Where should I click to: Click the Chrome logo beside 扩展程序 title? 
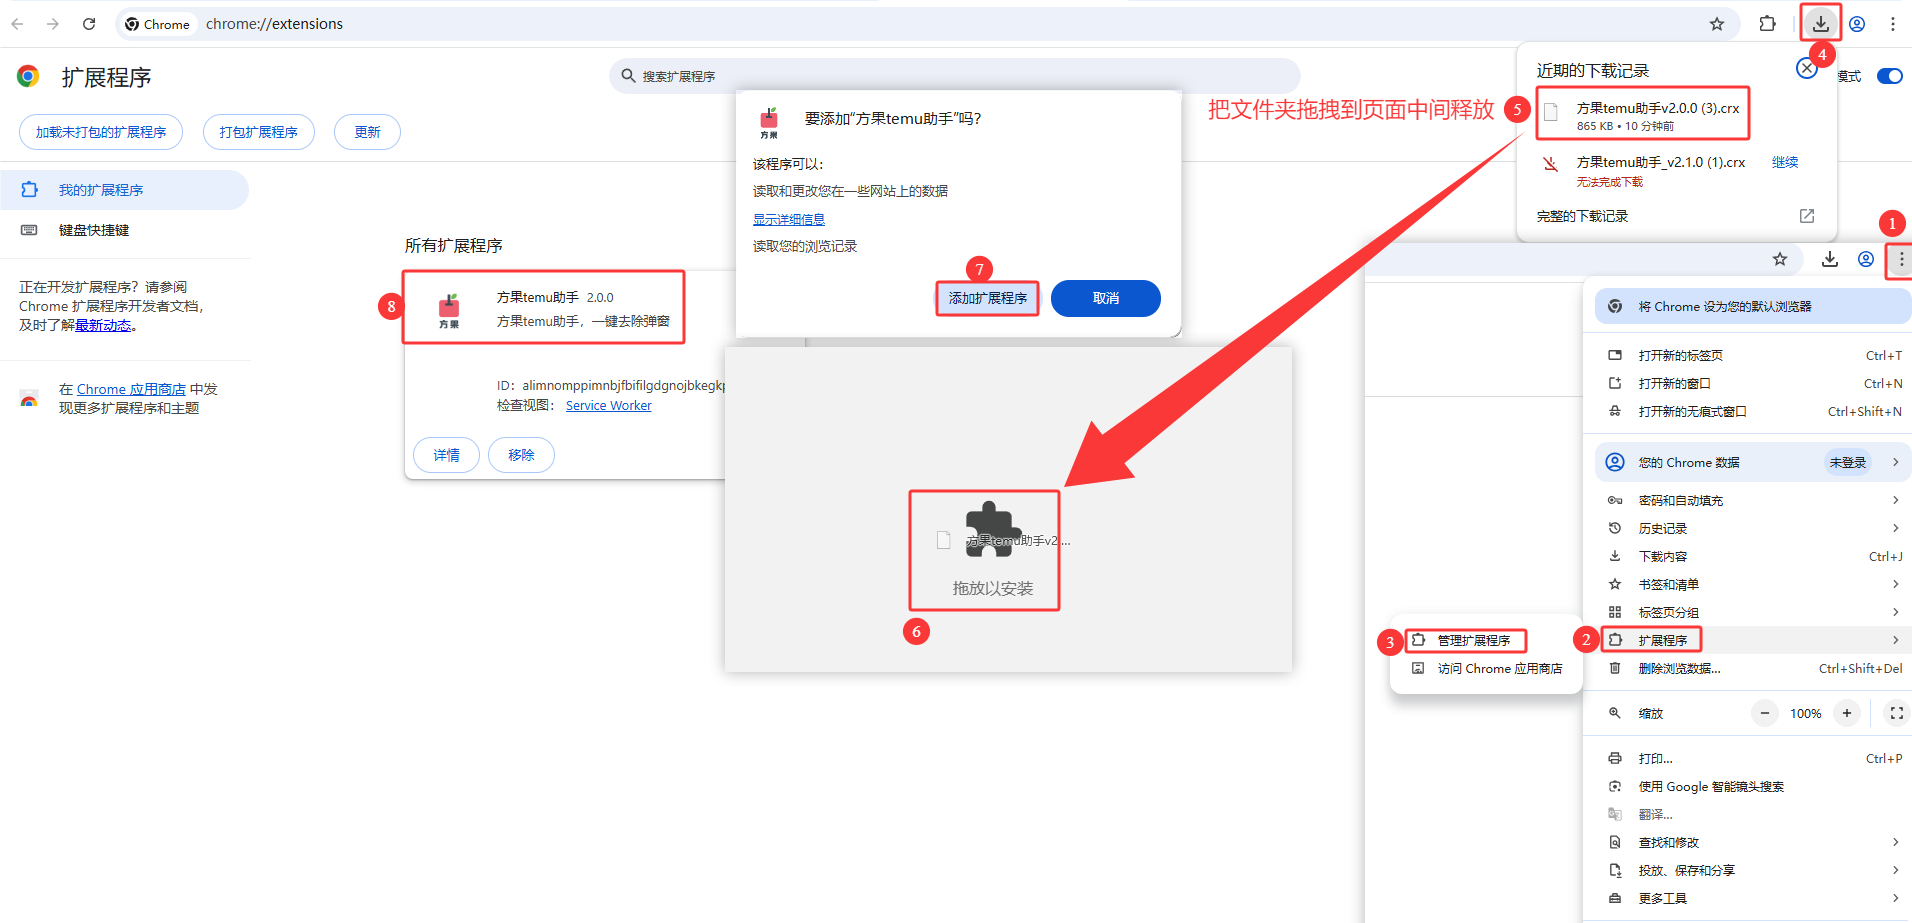[x=28, y=76]
